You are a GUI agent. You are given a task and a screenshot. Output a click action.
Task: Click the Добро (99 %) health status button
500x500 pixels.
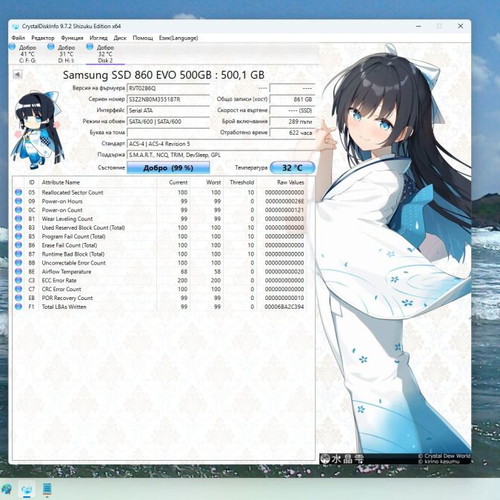coord(168,168)
